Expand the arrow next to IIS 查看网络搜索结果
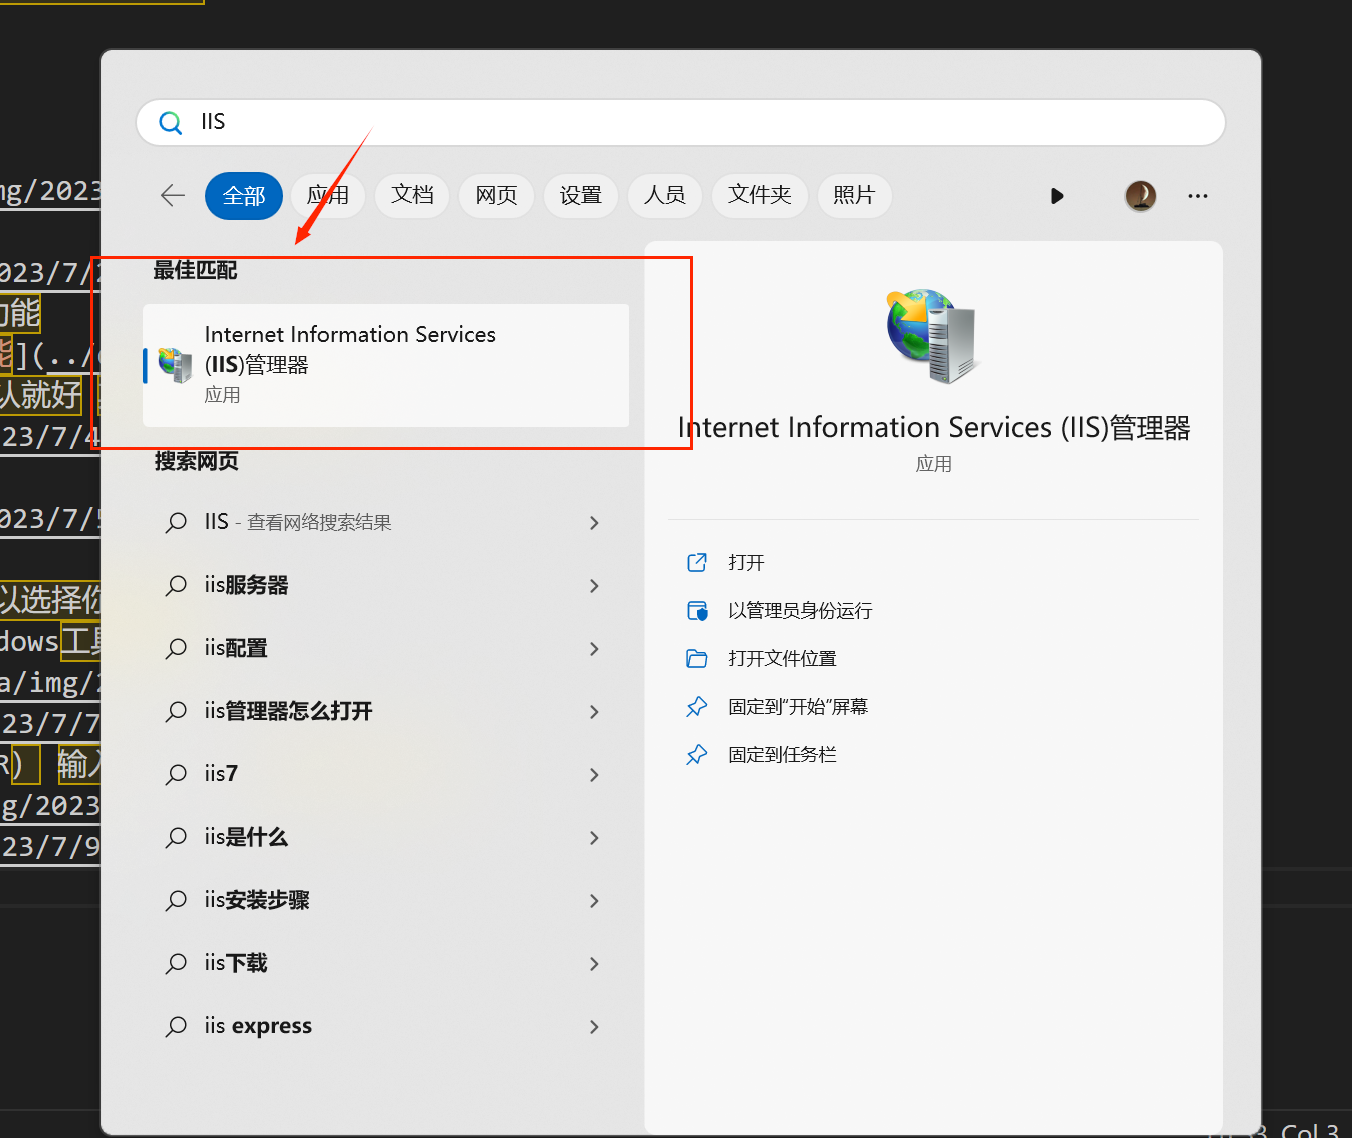The image size is (1352, 1138). pos(594,523)
